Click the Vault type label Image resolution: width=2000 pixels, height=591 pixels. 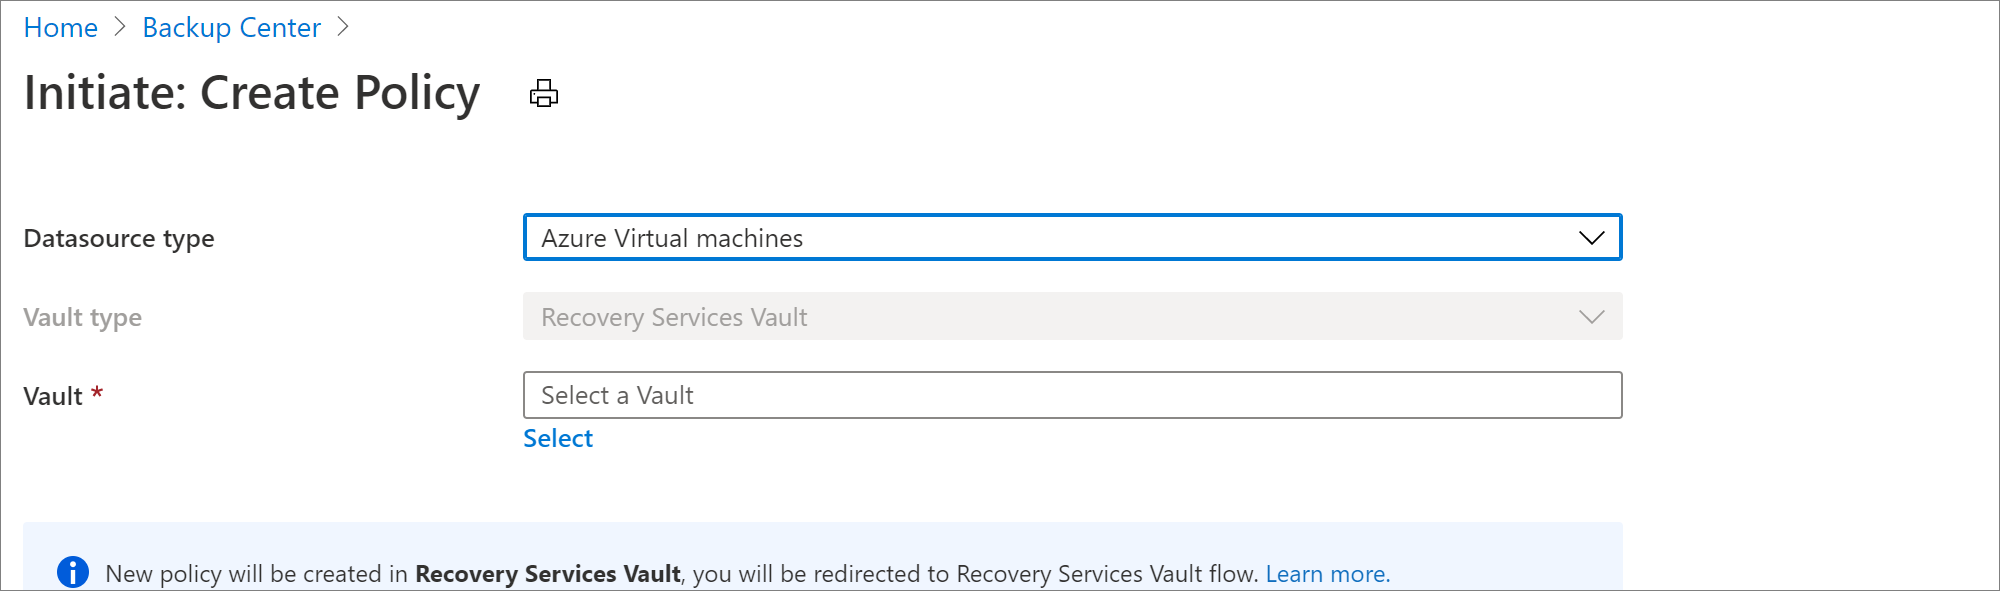[82, 317]
